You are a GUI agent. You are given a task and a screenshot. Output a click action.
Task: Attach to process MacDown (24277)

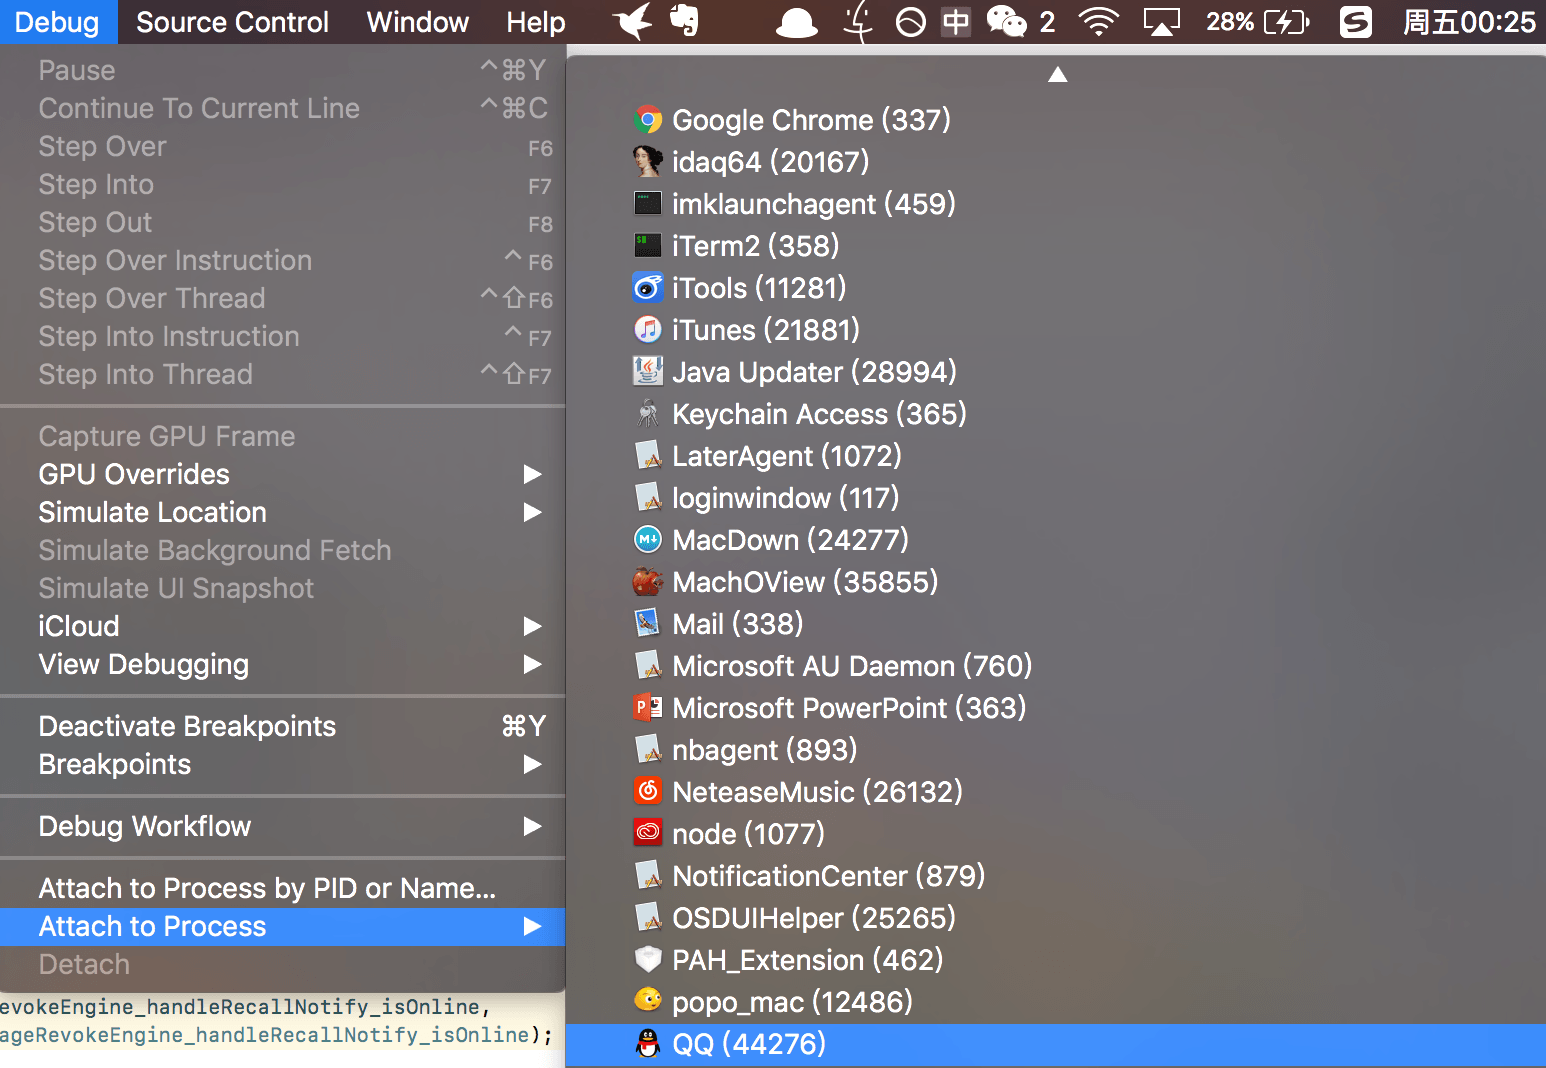tap(1056, 540)
